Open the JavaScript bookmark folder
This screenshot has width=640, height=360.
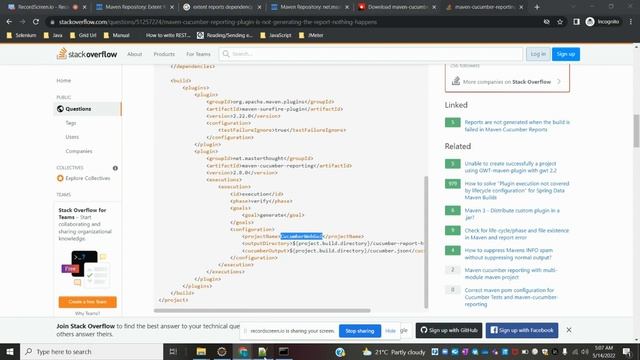point(276,36)
